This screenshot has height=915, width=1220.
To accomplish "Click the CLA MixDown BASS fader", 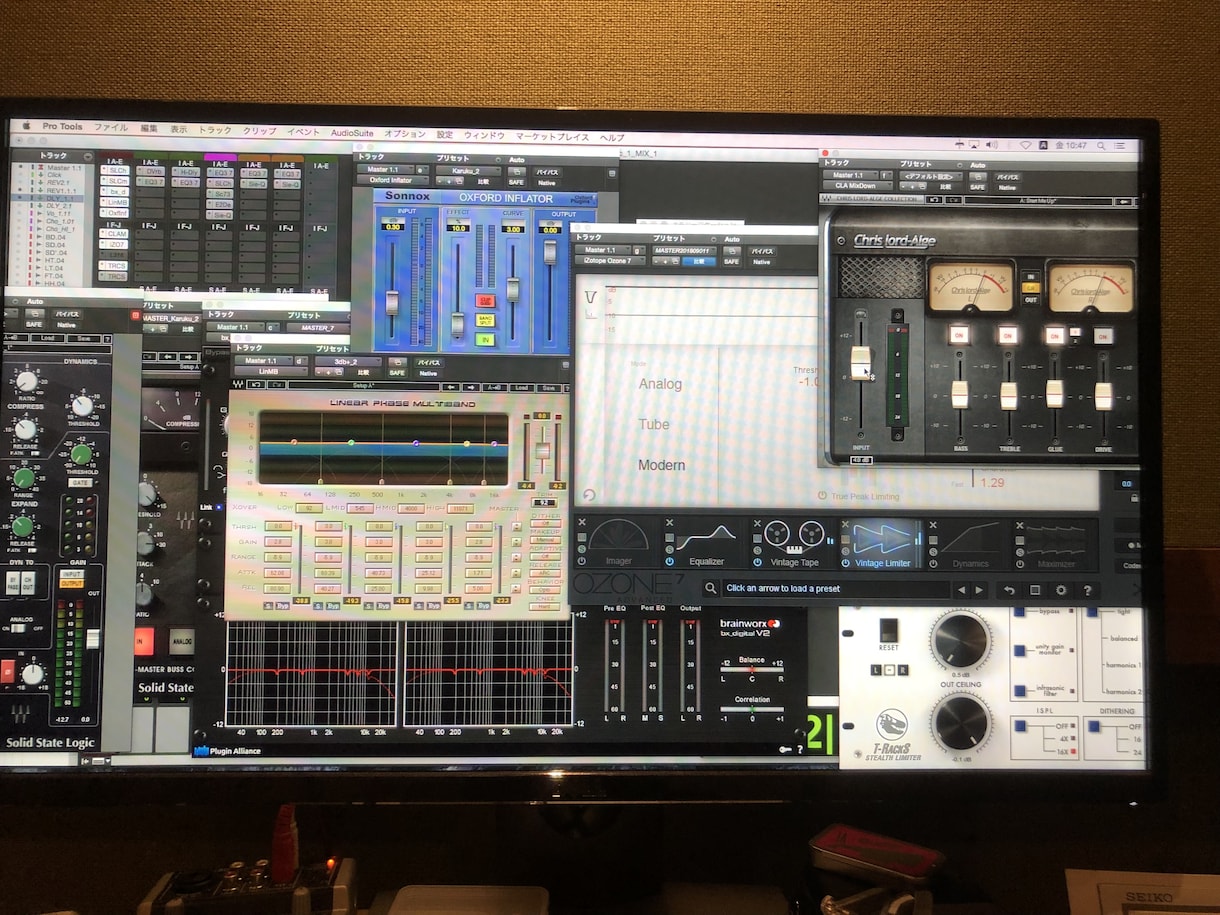I will pos(959,394).
